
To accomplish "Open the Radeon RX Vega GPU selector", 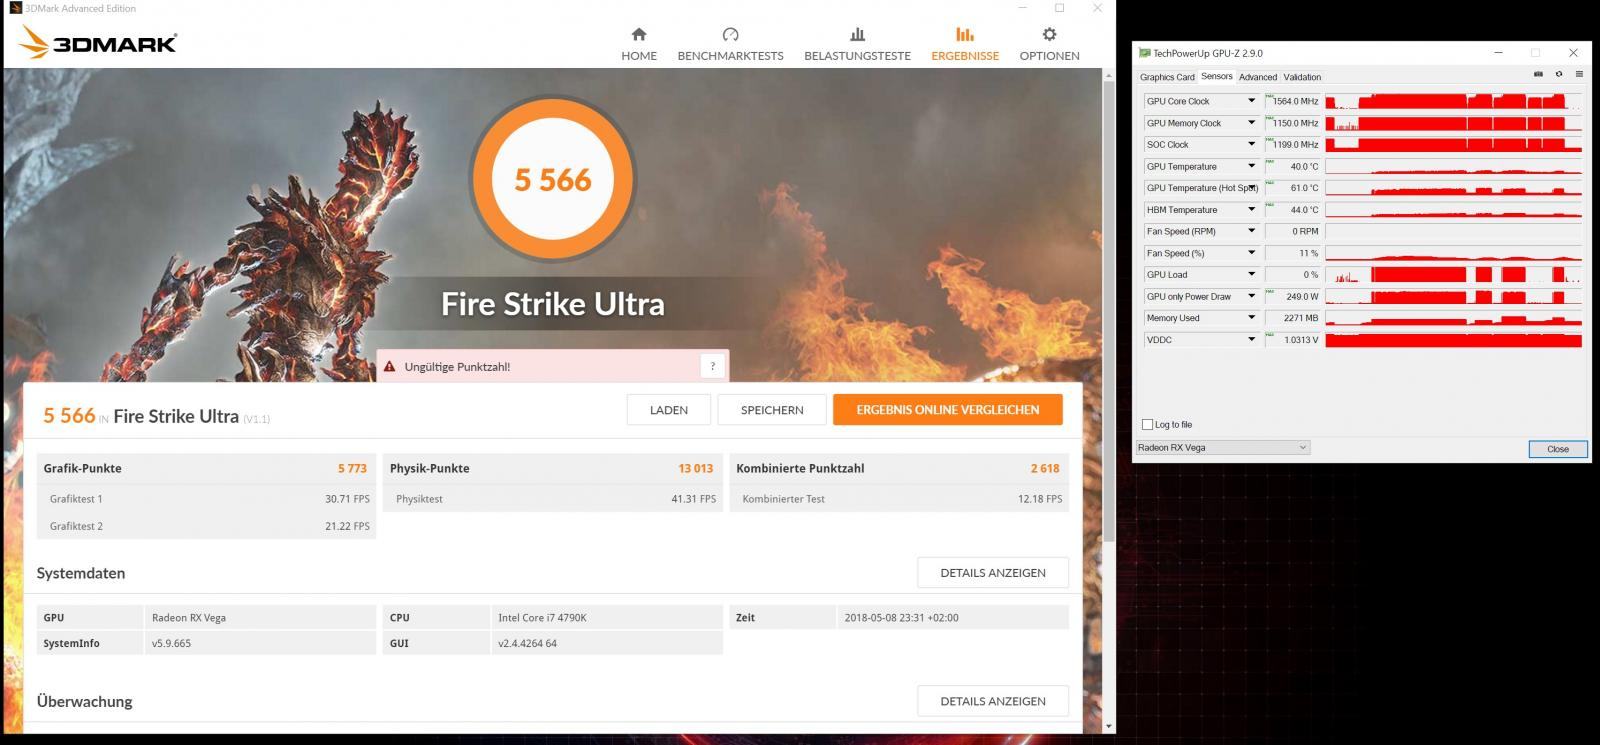I will click(1222, 447).
